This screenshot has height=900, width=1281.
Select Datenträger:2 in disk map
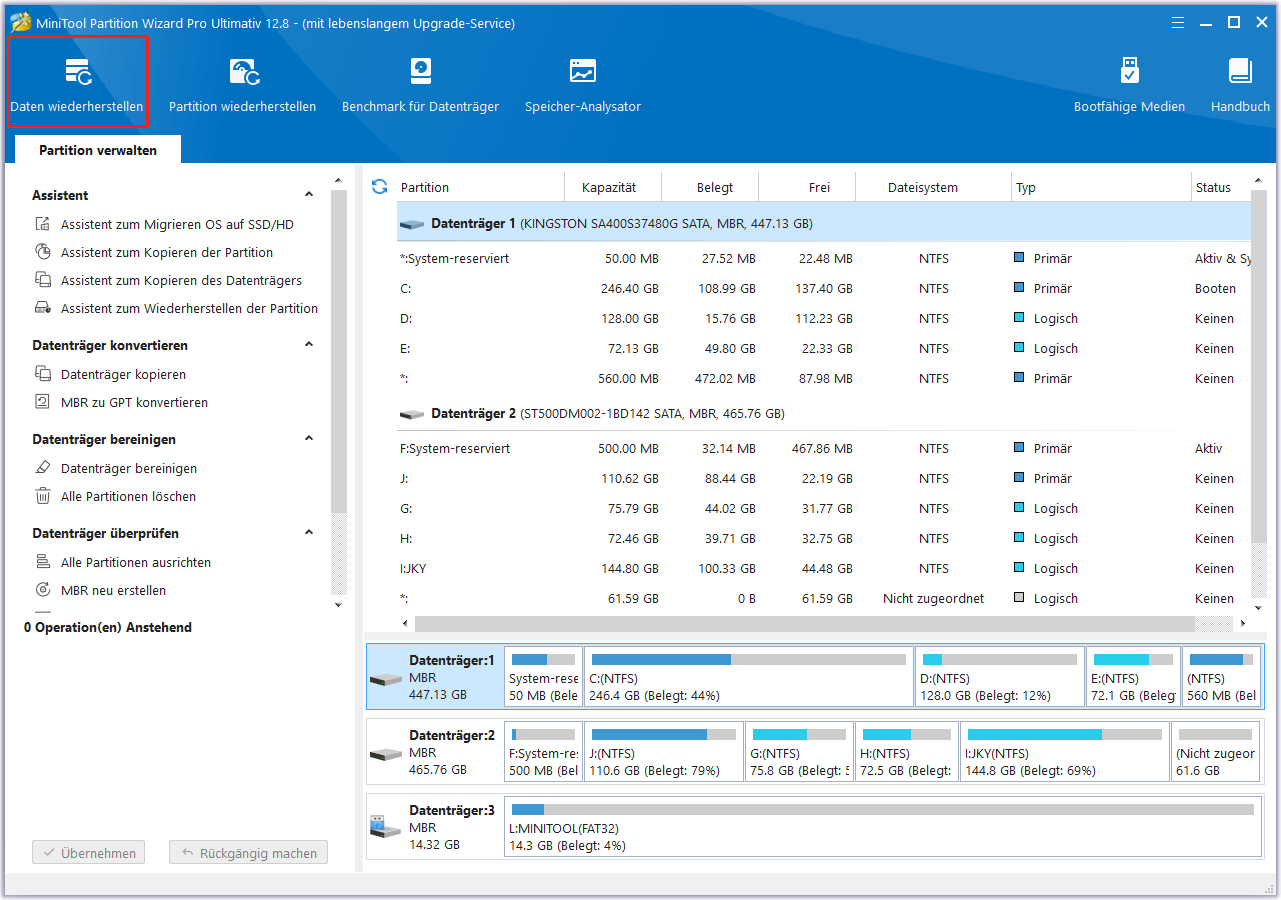tap(434, 751)
